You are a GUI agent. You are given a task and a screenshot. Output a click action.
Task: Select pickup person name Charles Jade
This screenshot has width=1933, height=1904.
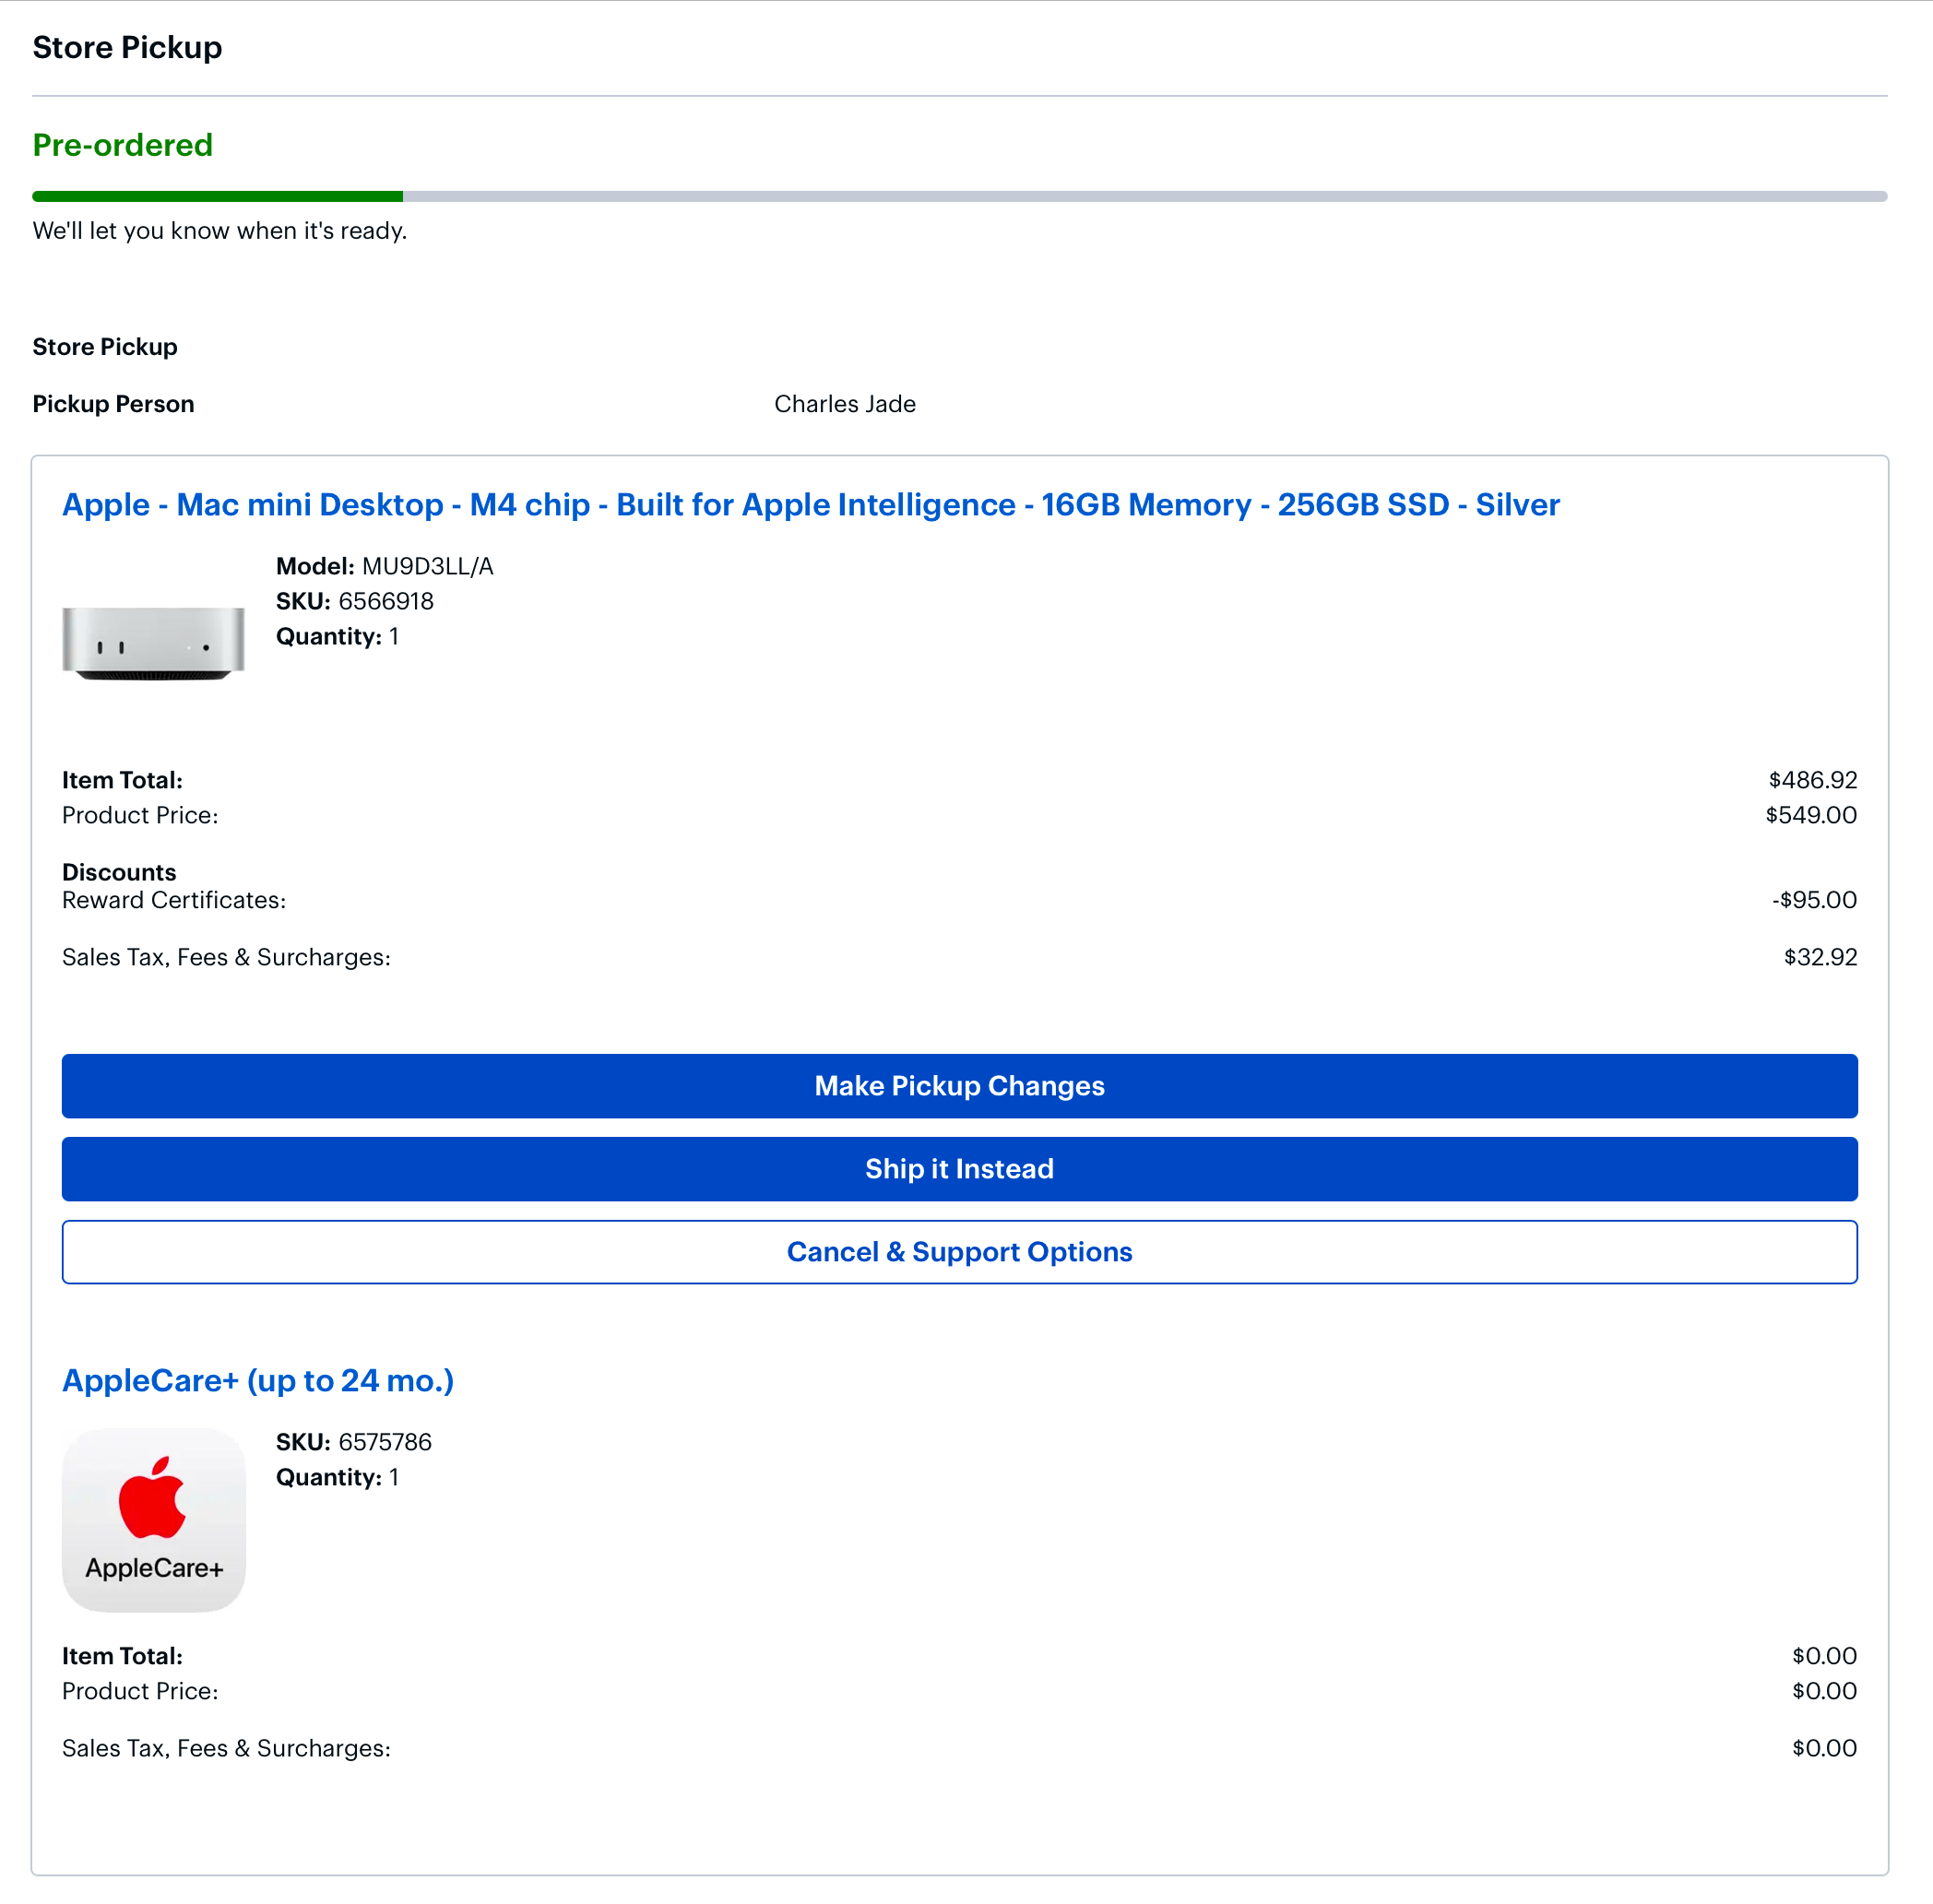(845, 404)
